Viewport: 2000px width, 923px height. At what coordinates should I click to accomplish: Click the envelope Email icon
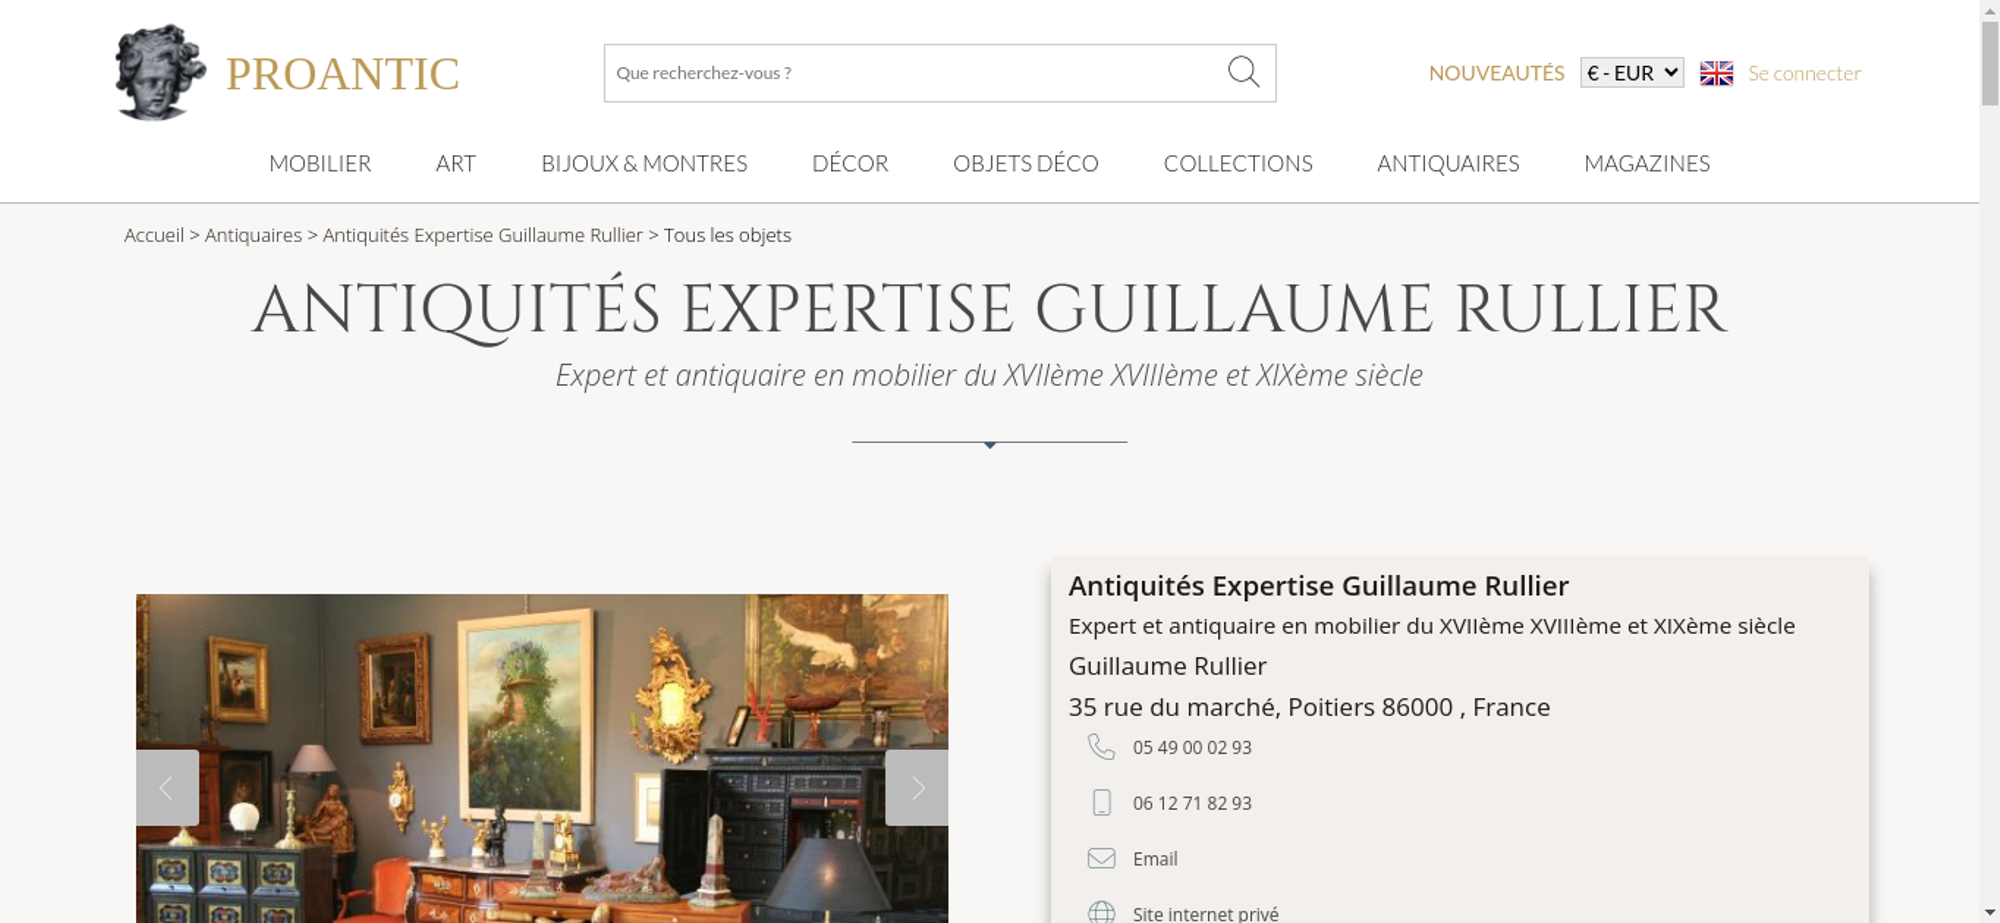click(x=1101, y=858)
